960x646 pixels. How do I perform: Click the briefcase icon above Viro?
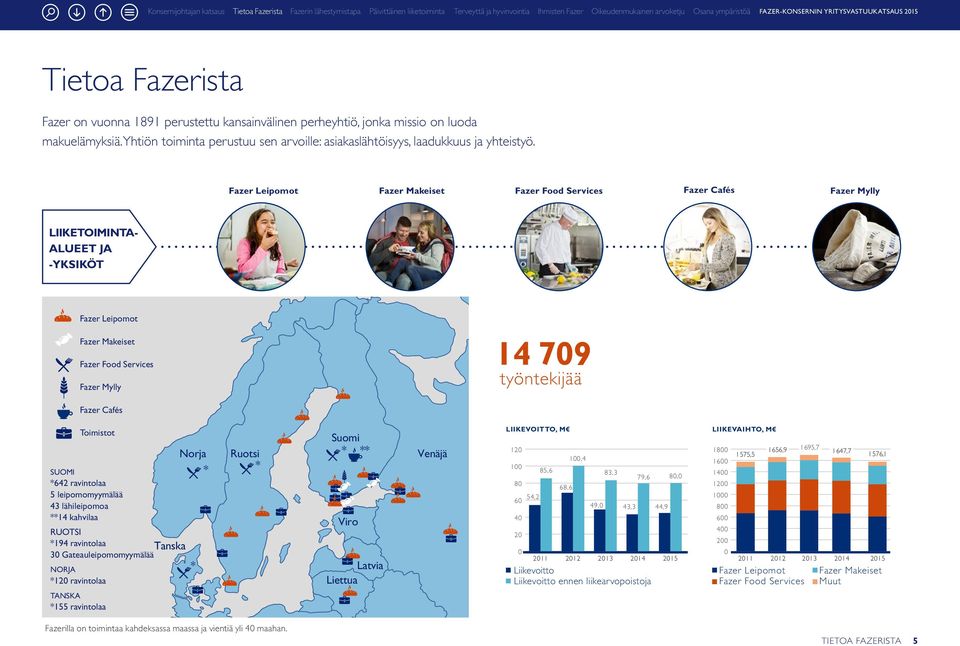point(348,509)
